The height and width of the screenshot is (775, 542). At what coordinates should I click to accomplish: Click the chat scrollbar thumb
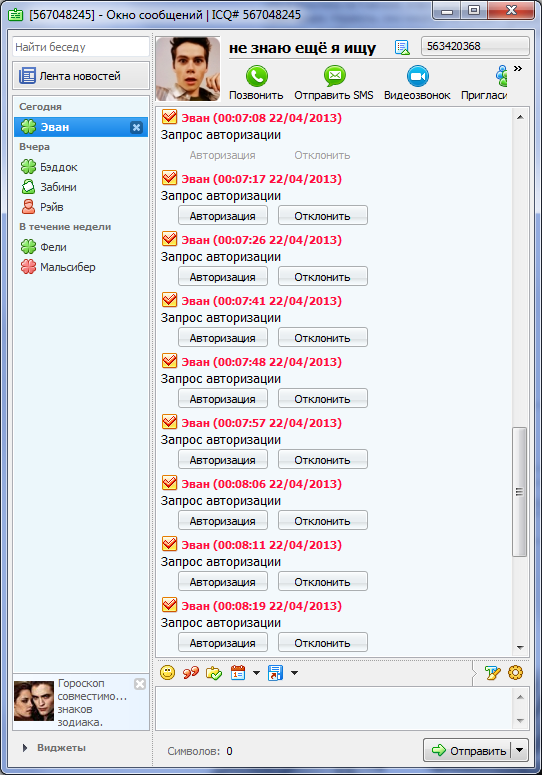point(519,492)
